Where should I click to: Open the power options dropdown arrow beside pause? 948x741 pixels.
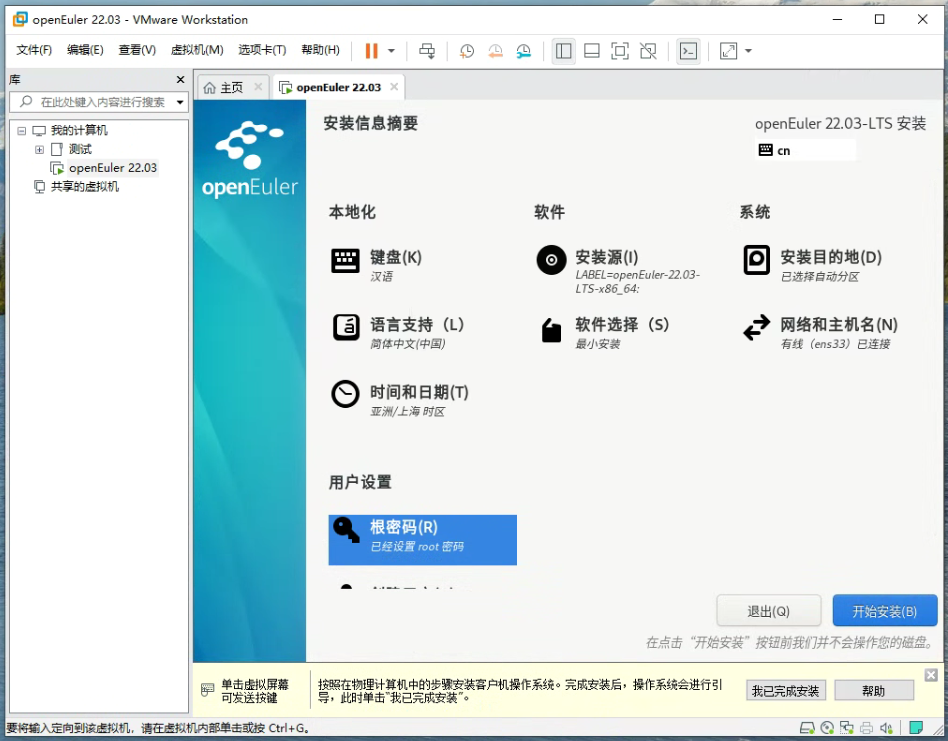pos(391,51)
